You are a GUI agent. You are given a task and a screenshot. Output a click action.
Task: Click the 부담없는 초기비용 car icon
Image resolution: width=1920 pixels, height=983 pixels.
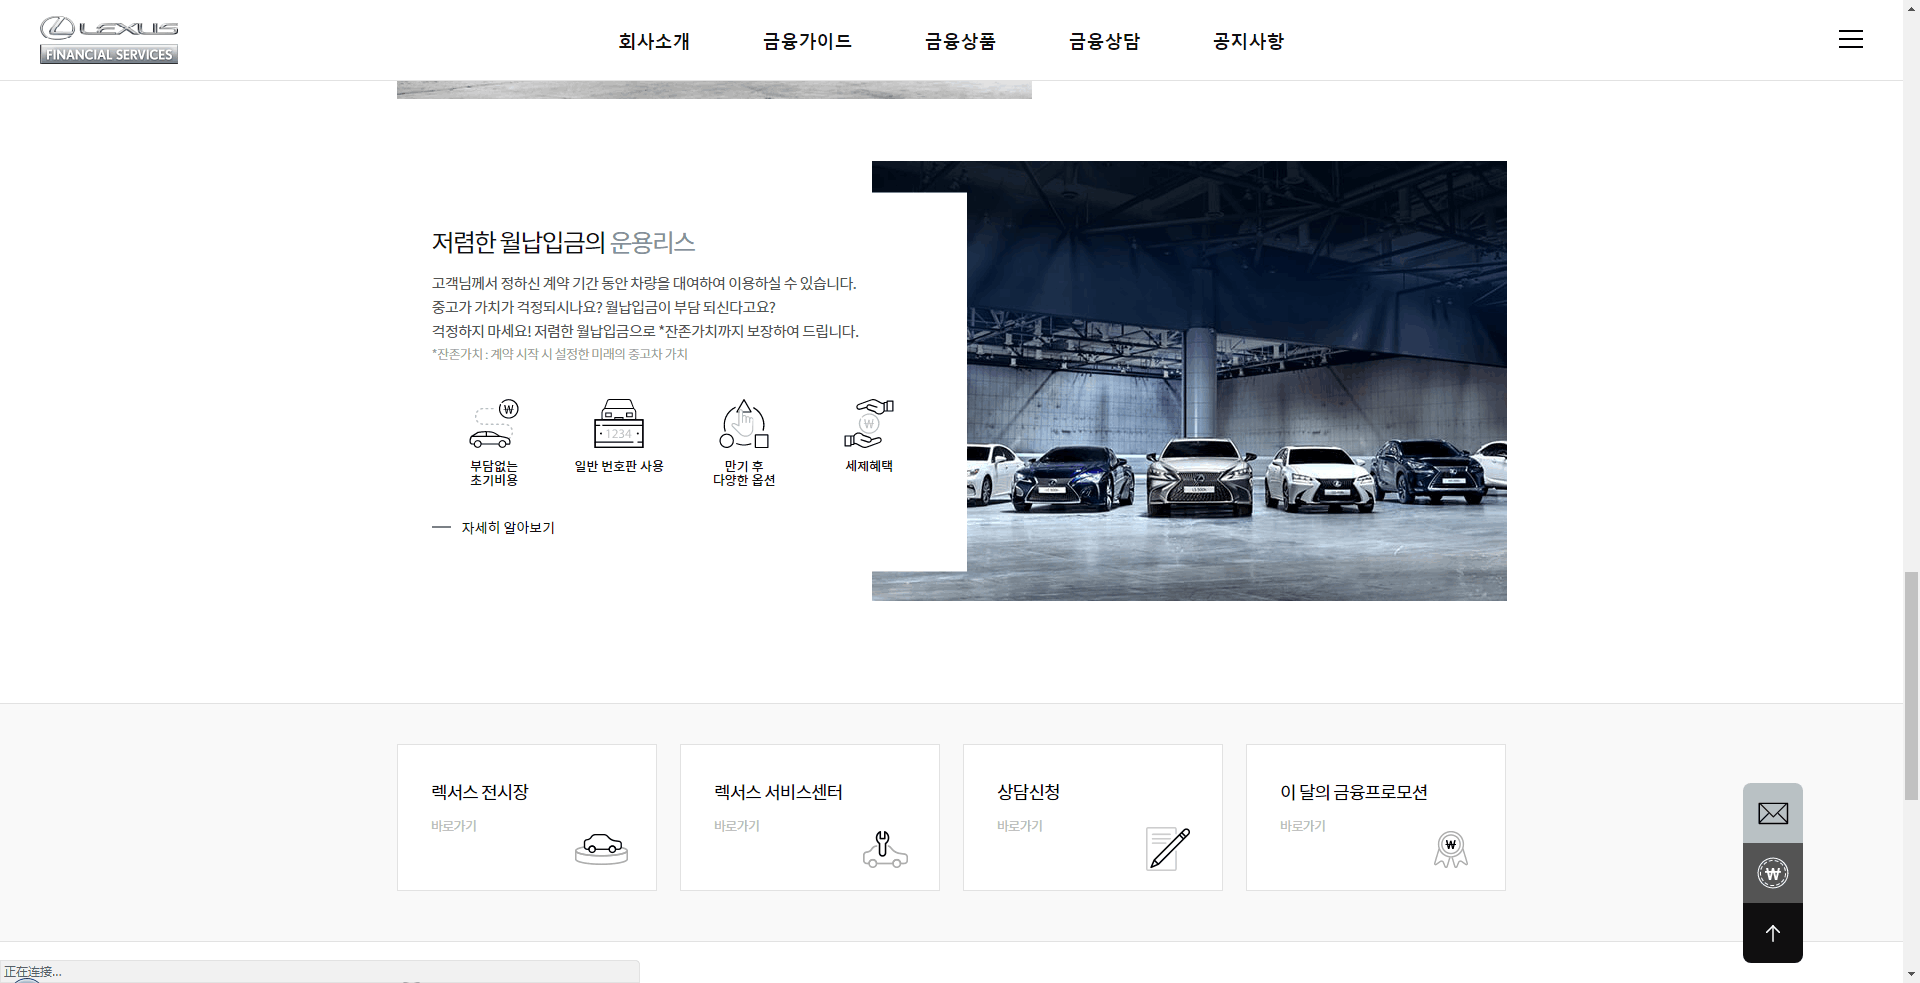pyautogui.click(x=494, y=424)
